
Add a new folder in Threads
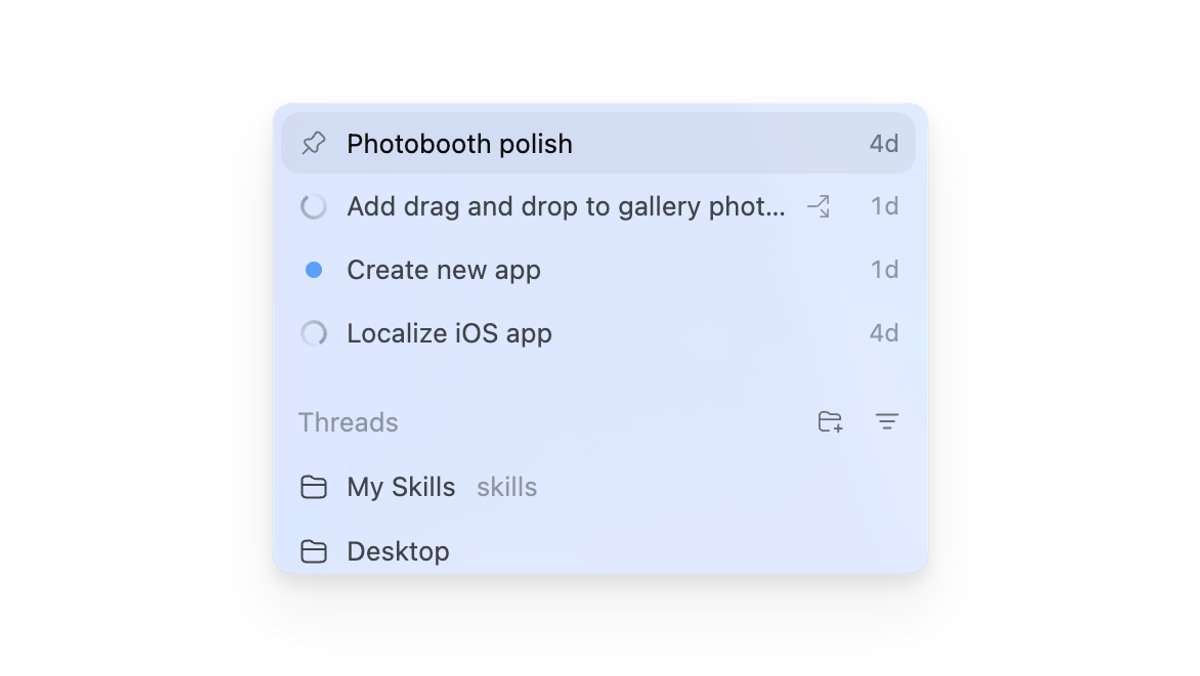(830, 422)
